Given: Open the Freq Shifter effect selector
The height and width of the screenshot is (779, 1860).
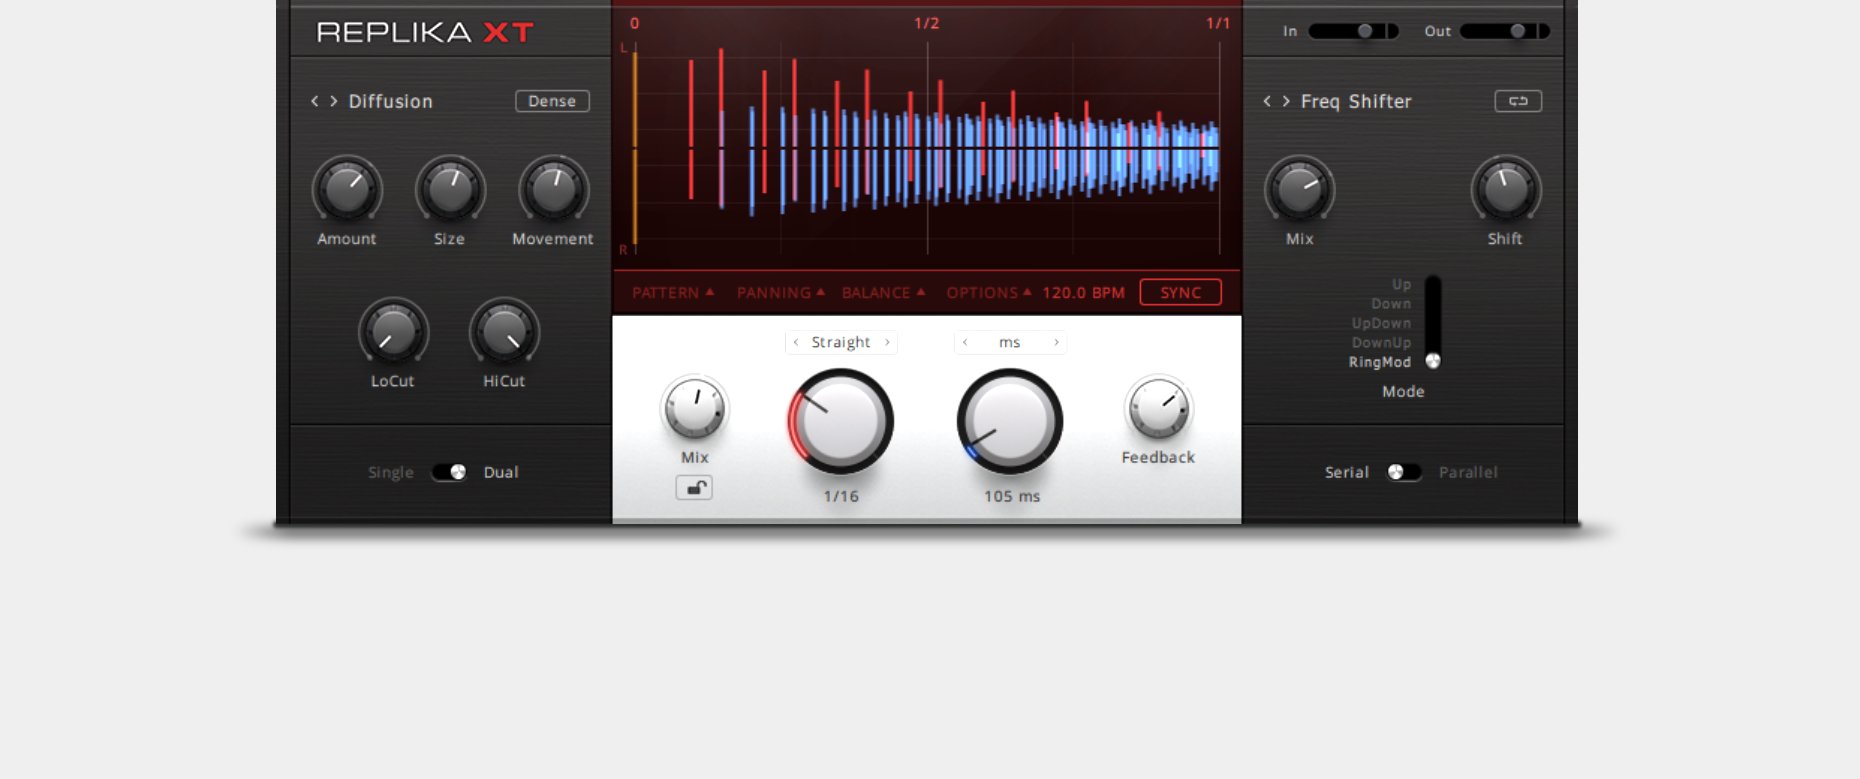Looking at the screenshot, I should click(1356, 101).
